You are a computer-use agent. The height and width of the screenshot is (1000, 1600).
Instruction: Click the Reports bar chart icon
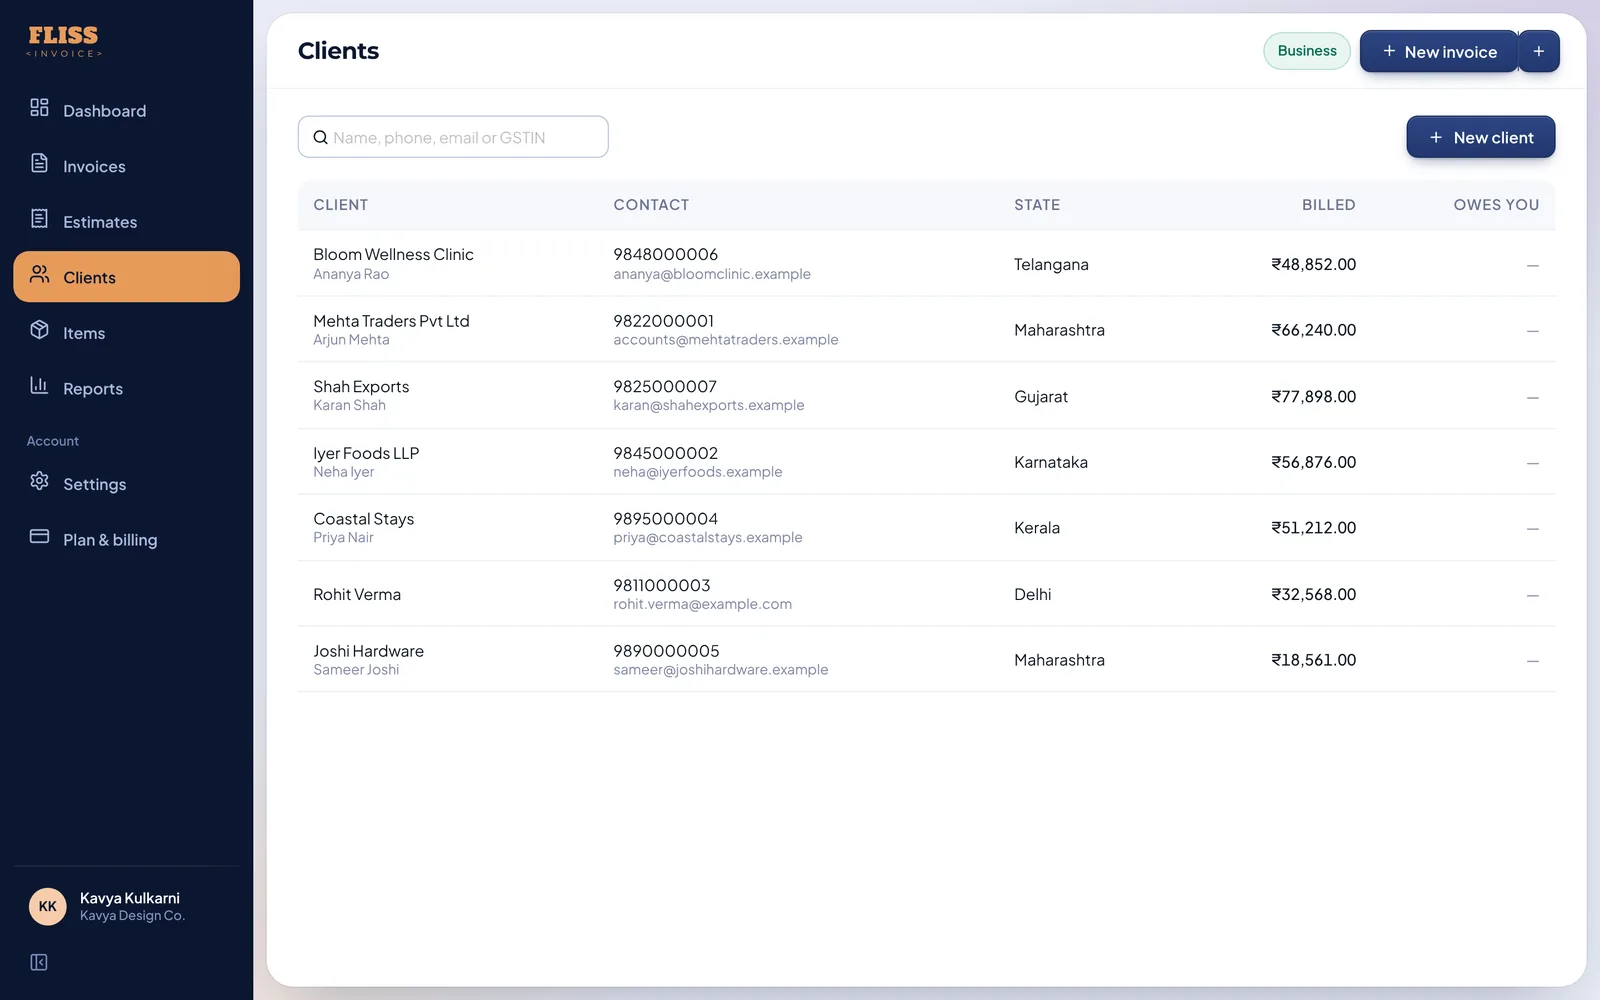tap(39, 385)
